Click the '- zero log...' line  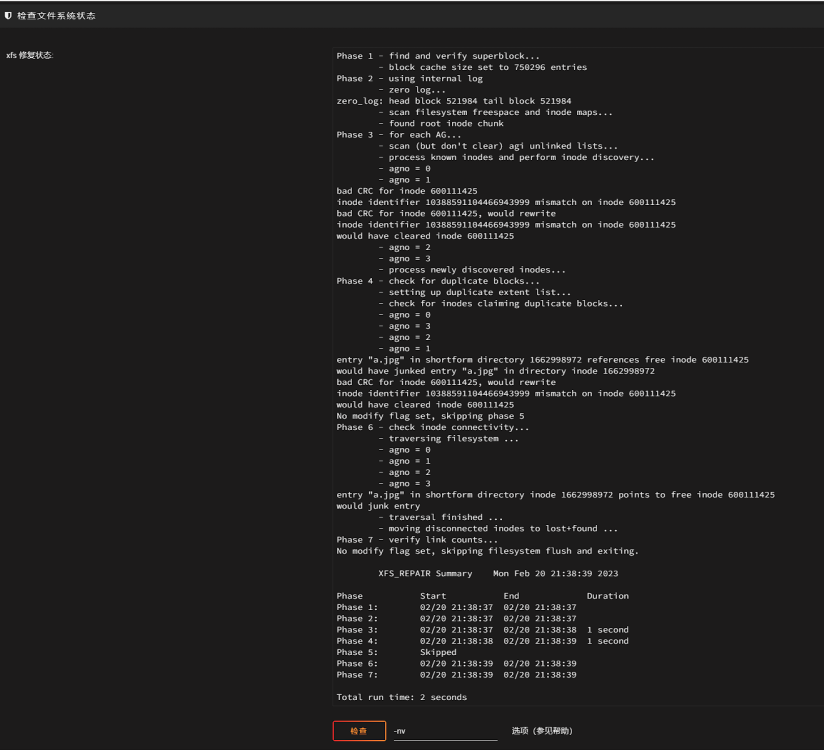[x=411, y=90]
